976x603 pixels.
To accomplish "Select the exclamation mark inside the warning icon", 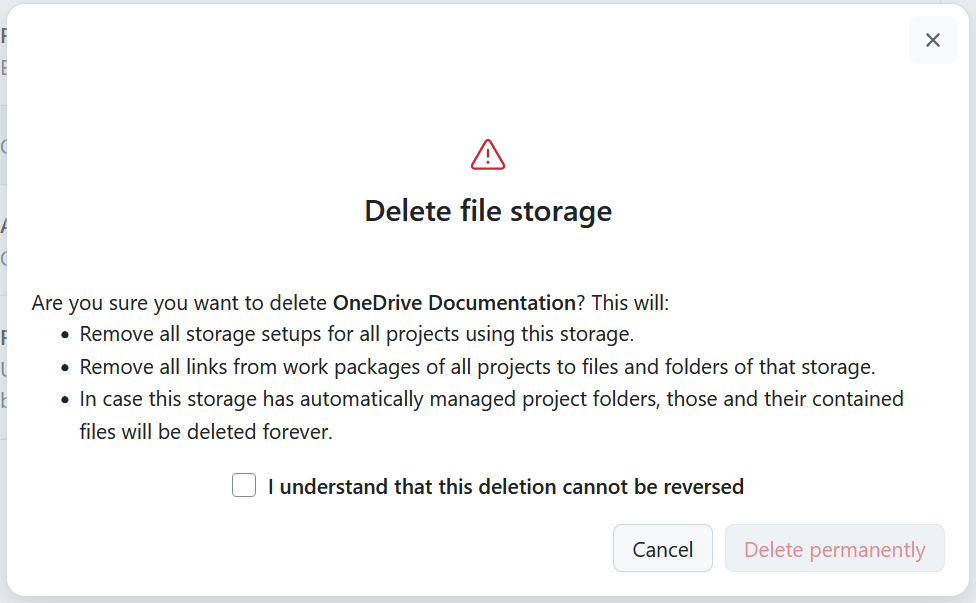I will [487, 156].
